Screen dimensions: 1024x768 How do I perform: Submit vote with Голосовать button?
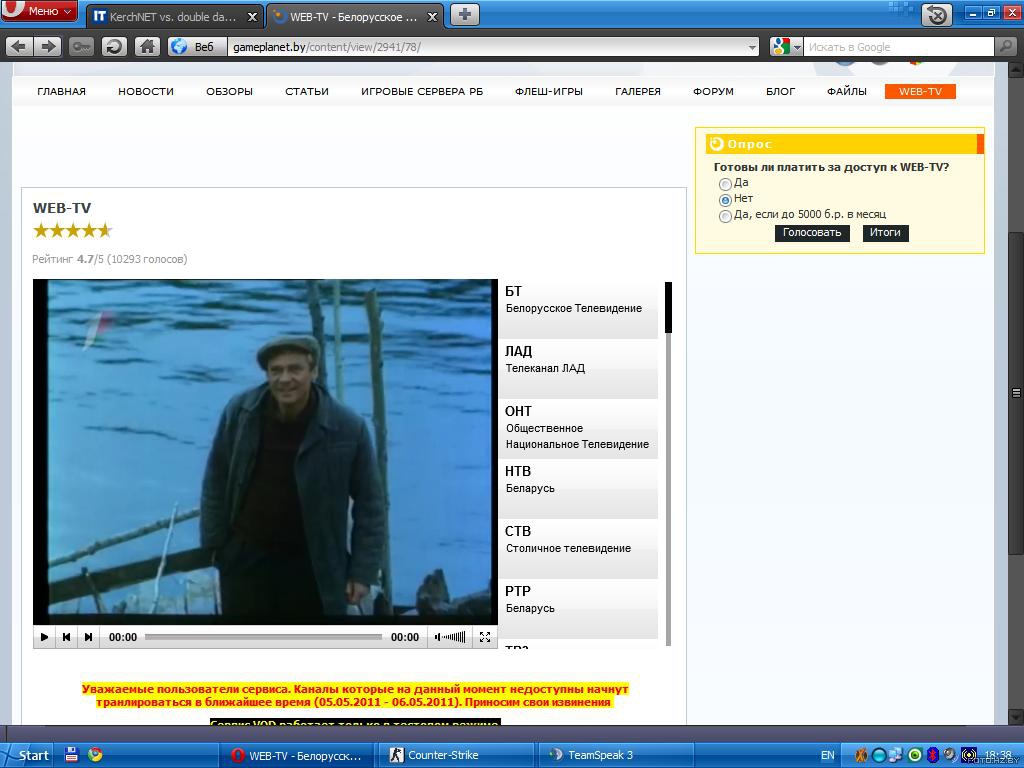[812, 233]
